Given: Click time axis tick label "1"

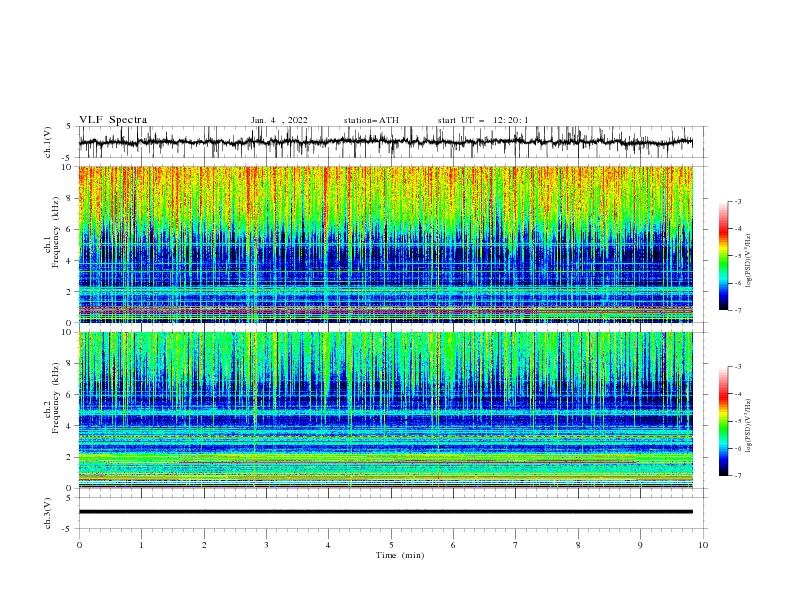Looking at the screenshot, I should pyautogui.click(x=141, y=545).
